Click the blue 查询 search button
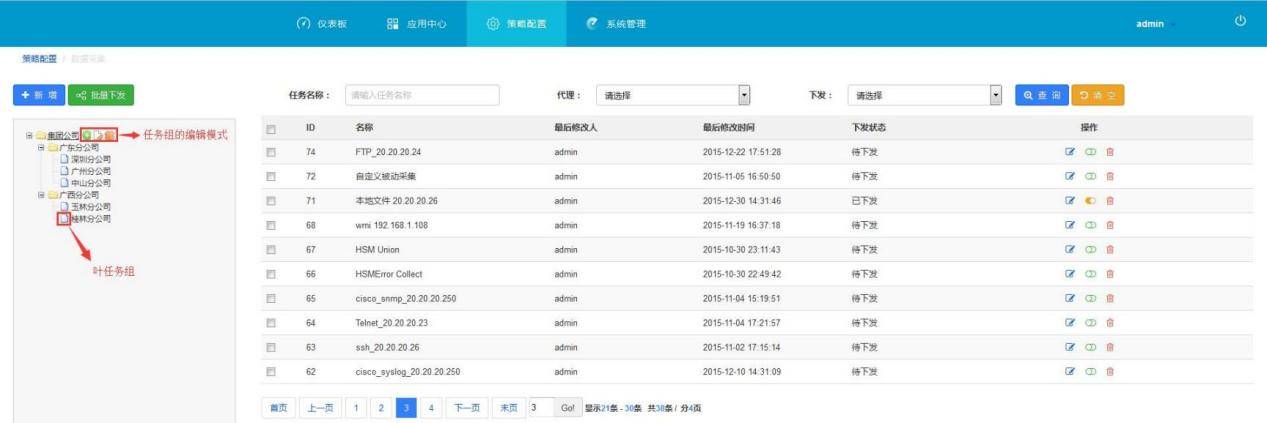 pyautogui.click(x=1041, y=95)
